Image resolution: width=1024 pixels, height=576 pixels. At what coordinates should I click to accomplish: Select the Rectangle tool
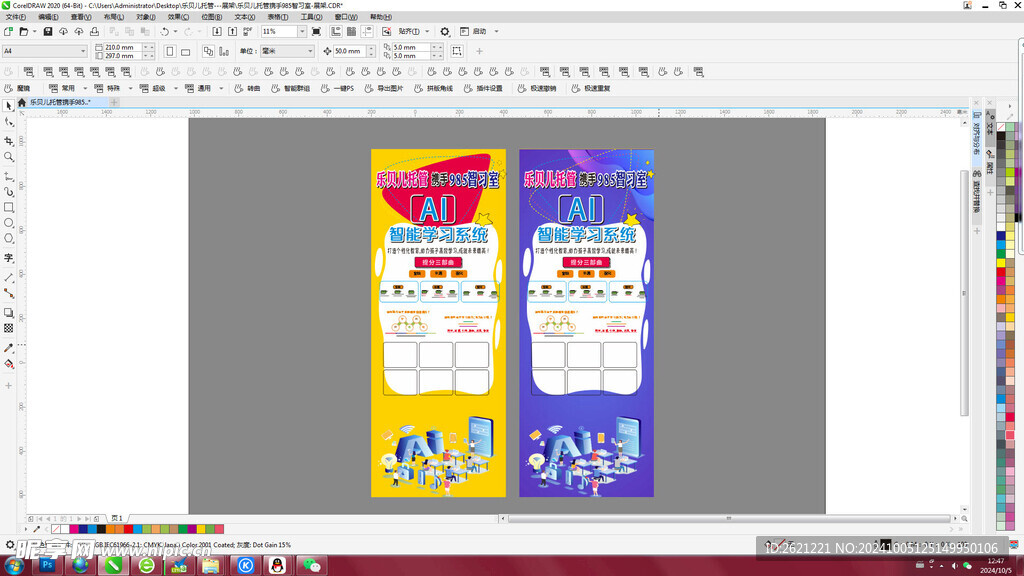click(8, 208)
